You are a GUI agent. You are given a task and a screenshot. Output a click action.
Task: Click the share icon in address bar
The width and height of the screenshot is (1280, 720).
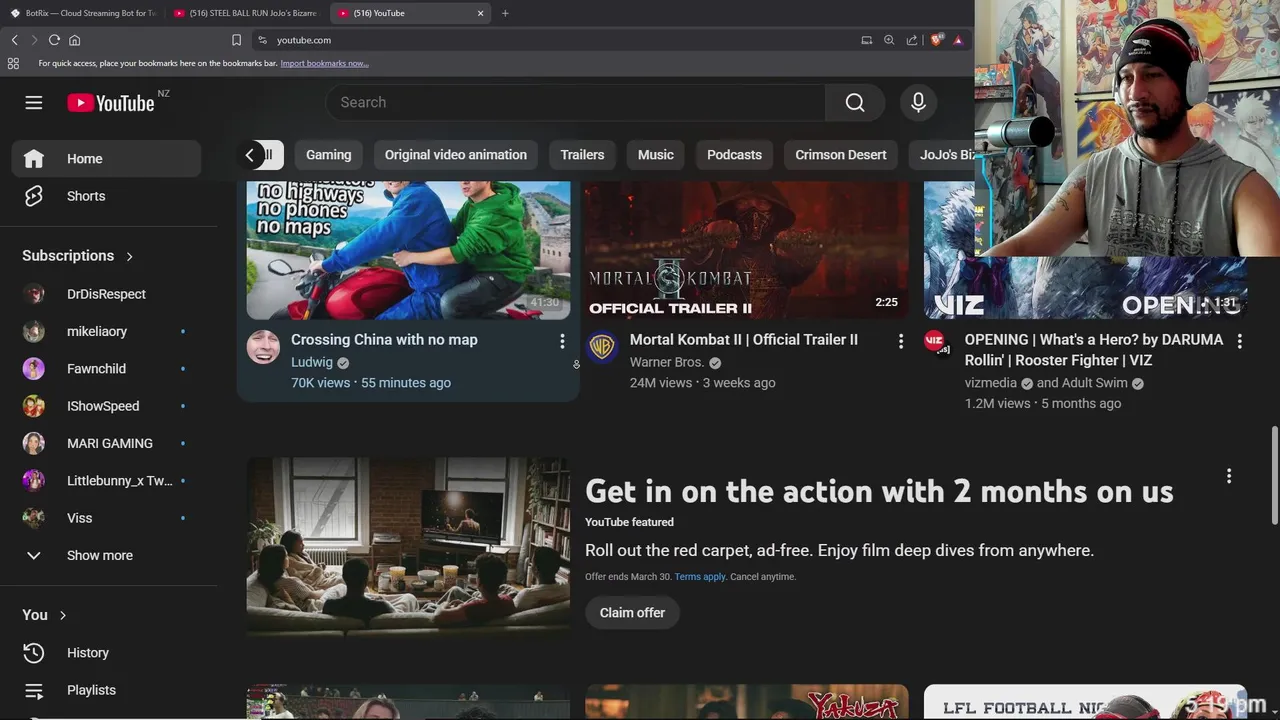click(912, 40)
